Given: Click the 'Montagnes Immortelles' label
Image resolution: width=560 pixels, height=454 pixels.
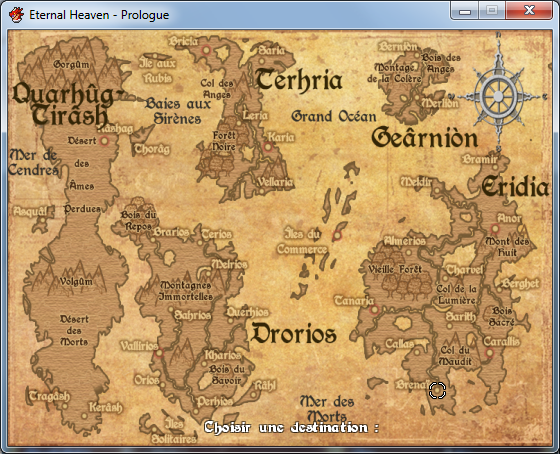Looking at the screenshot, I should click(186, 291).
